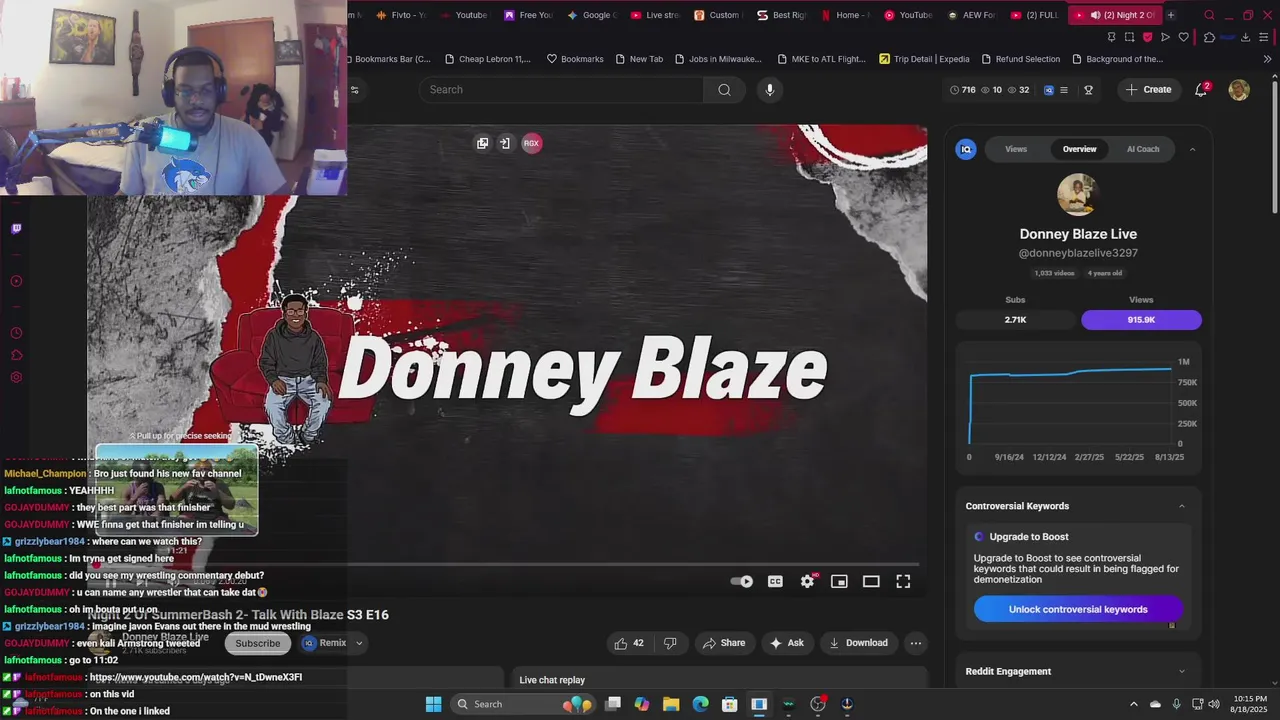Start voice search with the microphone icon
This screenshot has width=1280, height=720.
(x=769, y=90)
